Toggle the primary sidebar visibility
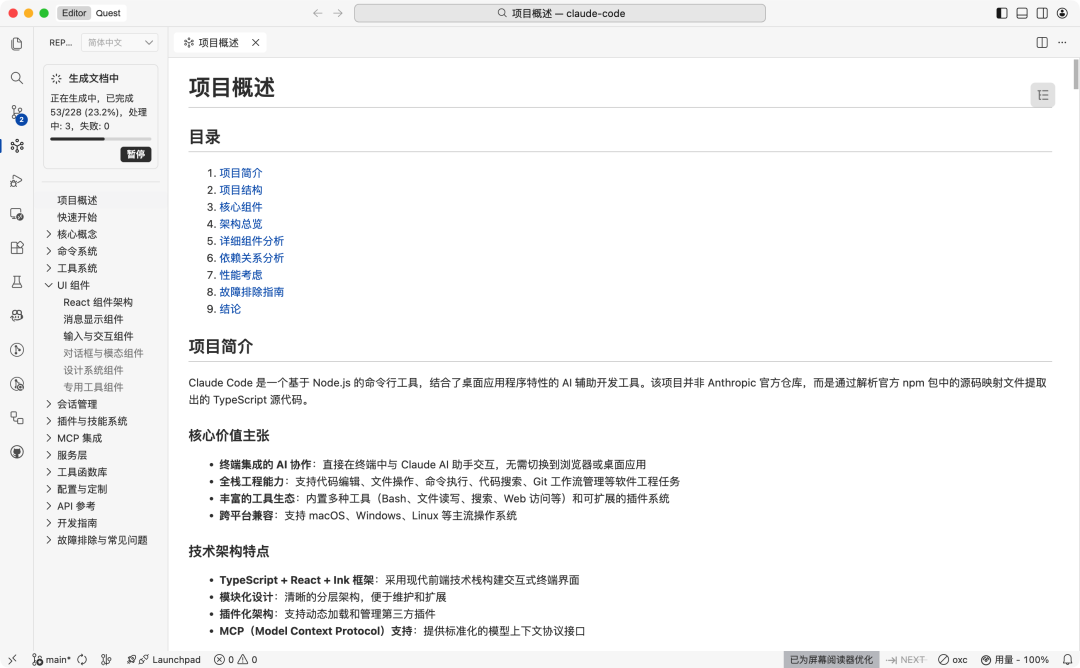 pos(1001,13)
